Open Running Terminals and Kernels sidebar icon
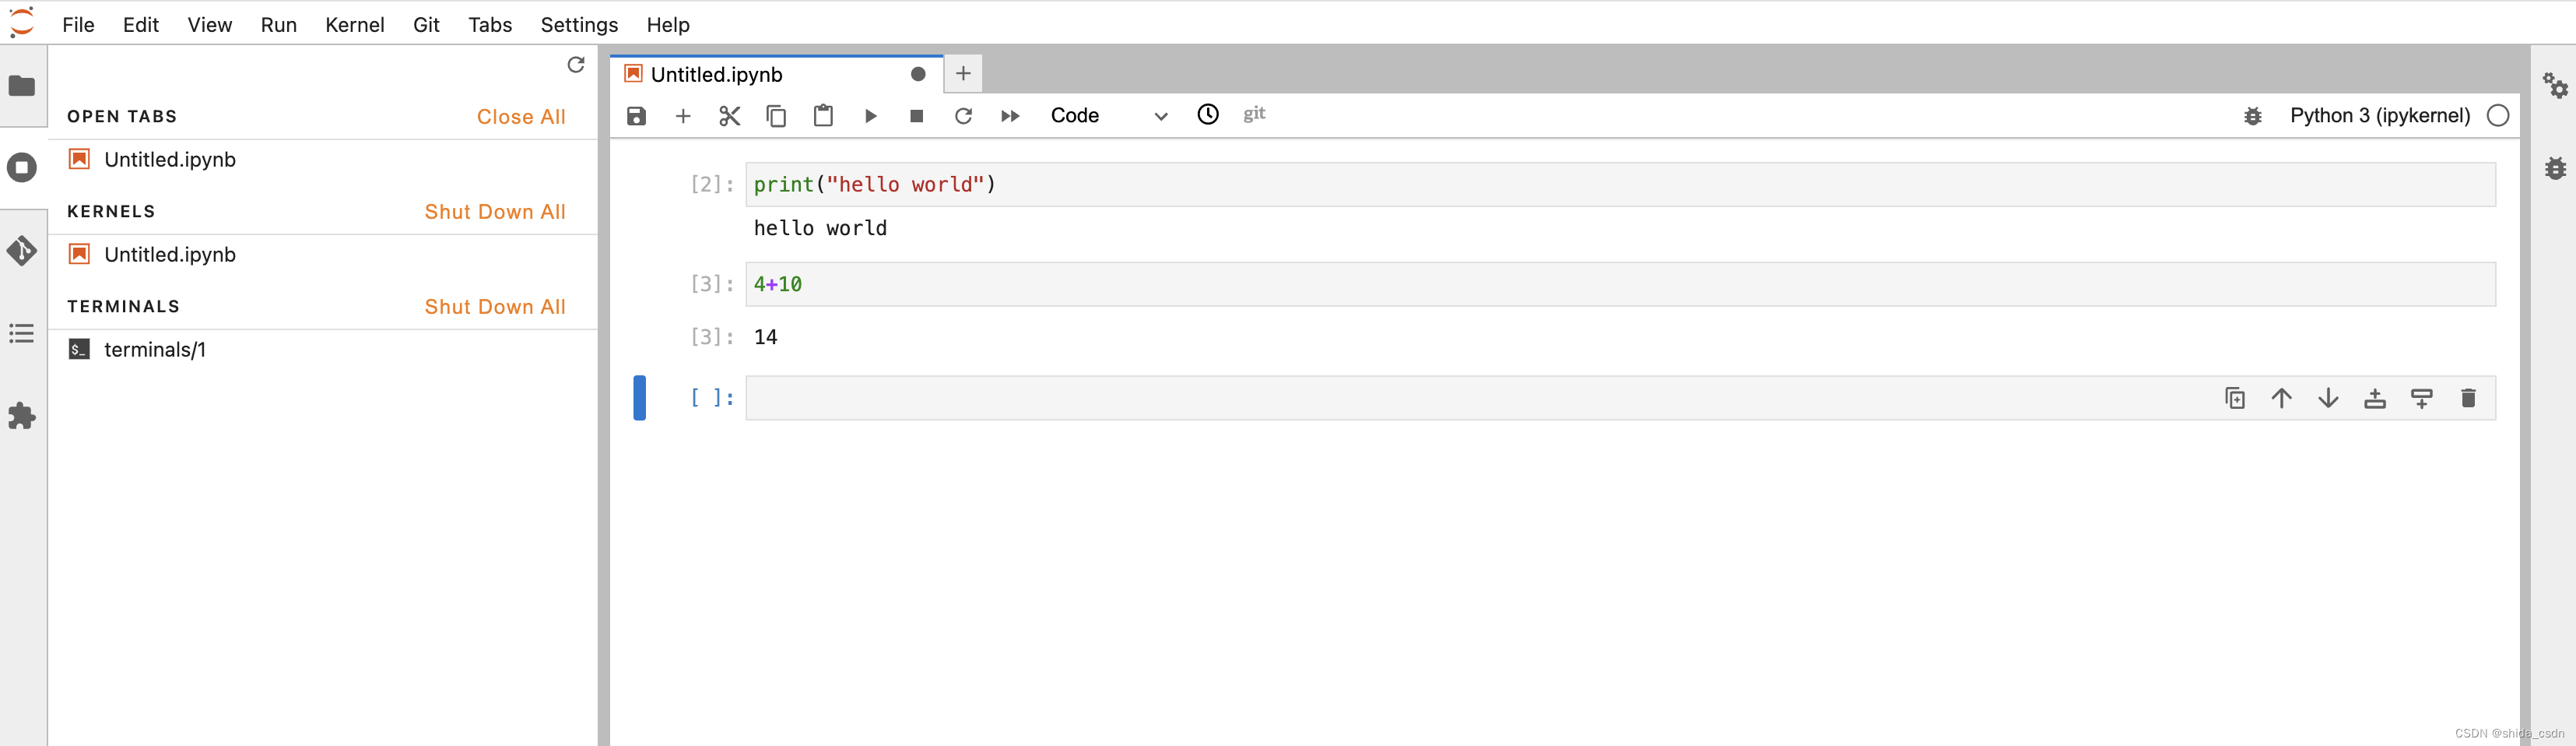 pos(22,167)
